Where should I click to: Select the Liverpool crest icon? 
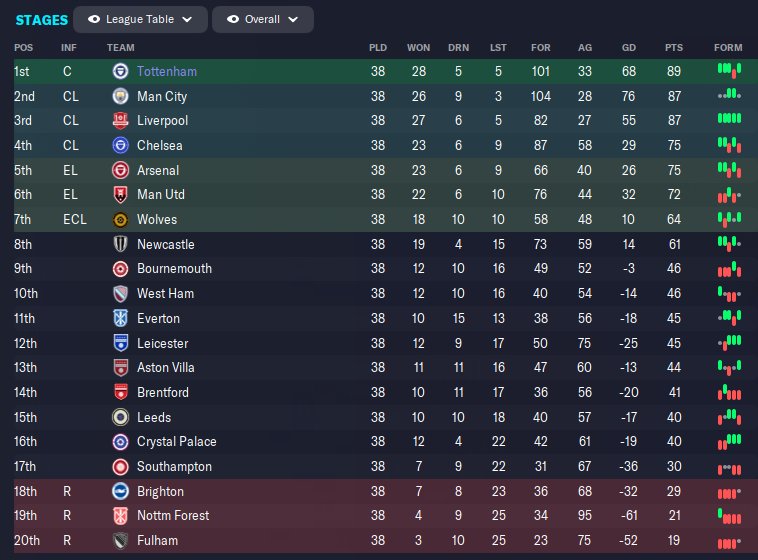[120, 121]
